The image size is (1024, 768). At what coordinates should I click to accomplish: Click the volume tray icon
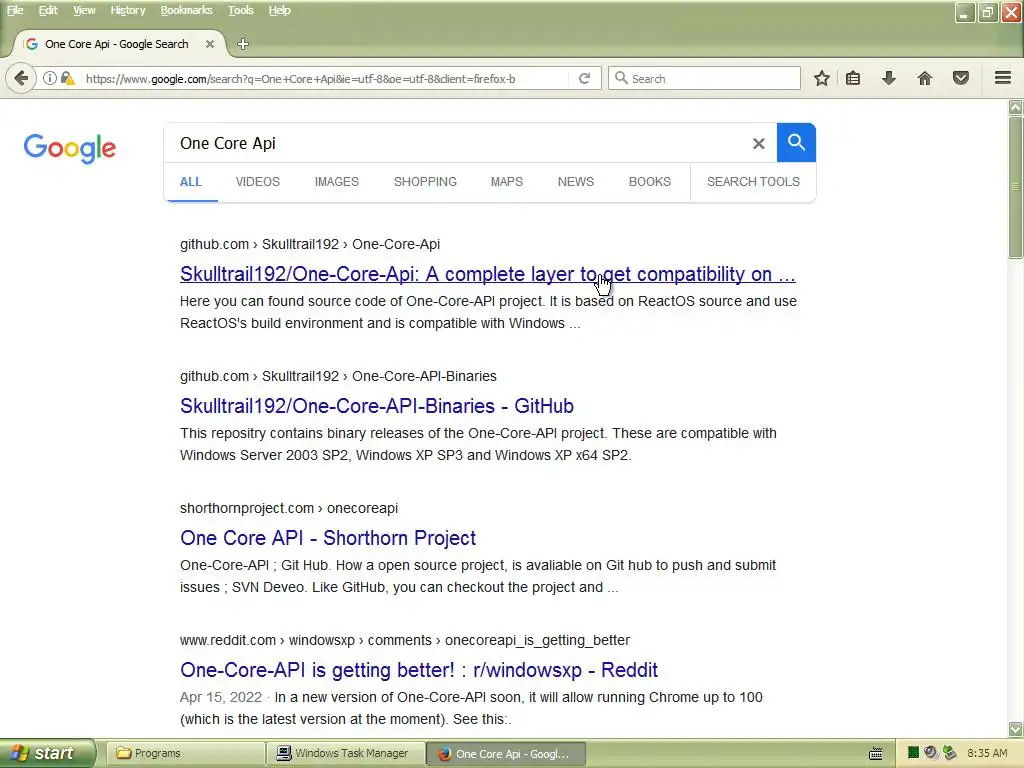tap(931, 753)
